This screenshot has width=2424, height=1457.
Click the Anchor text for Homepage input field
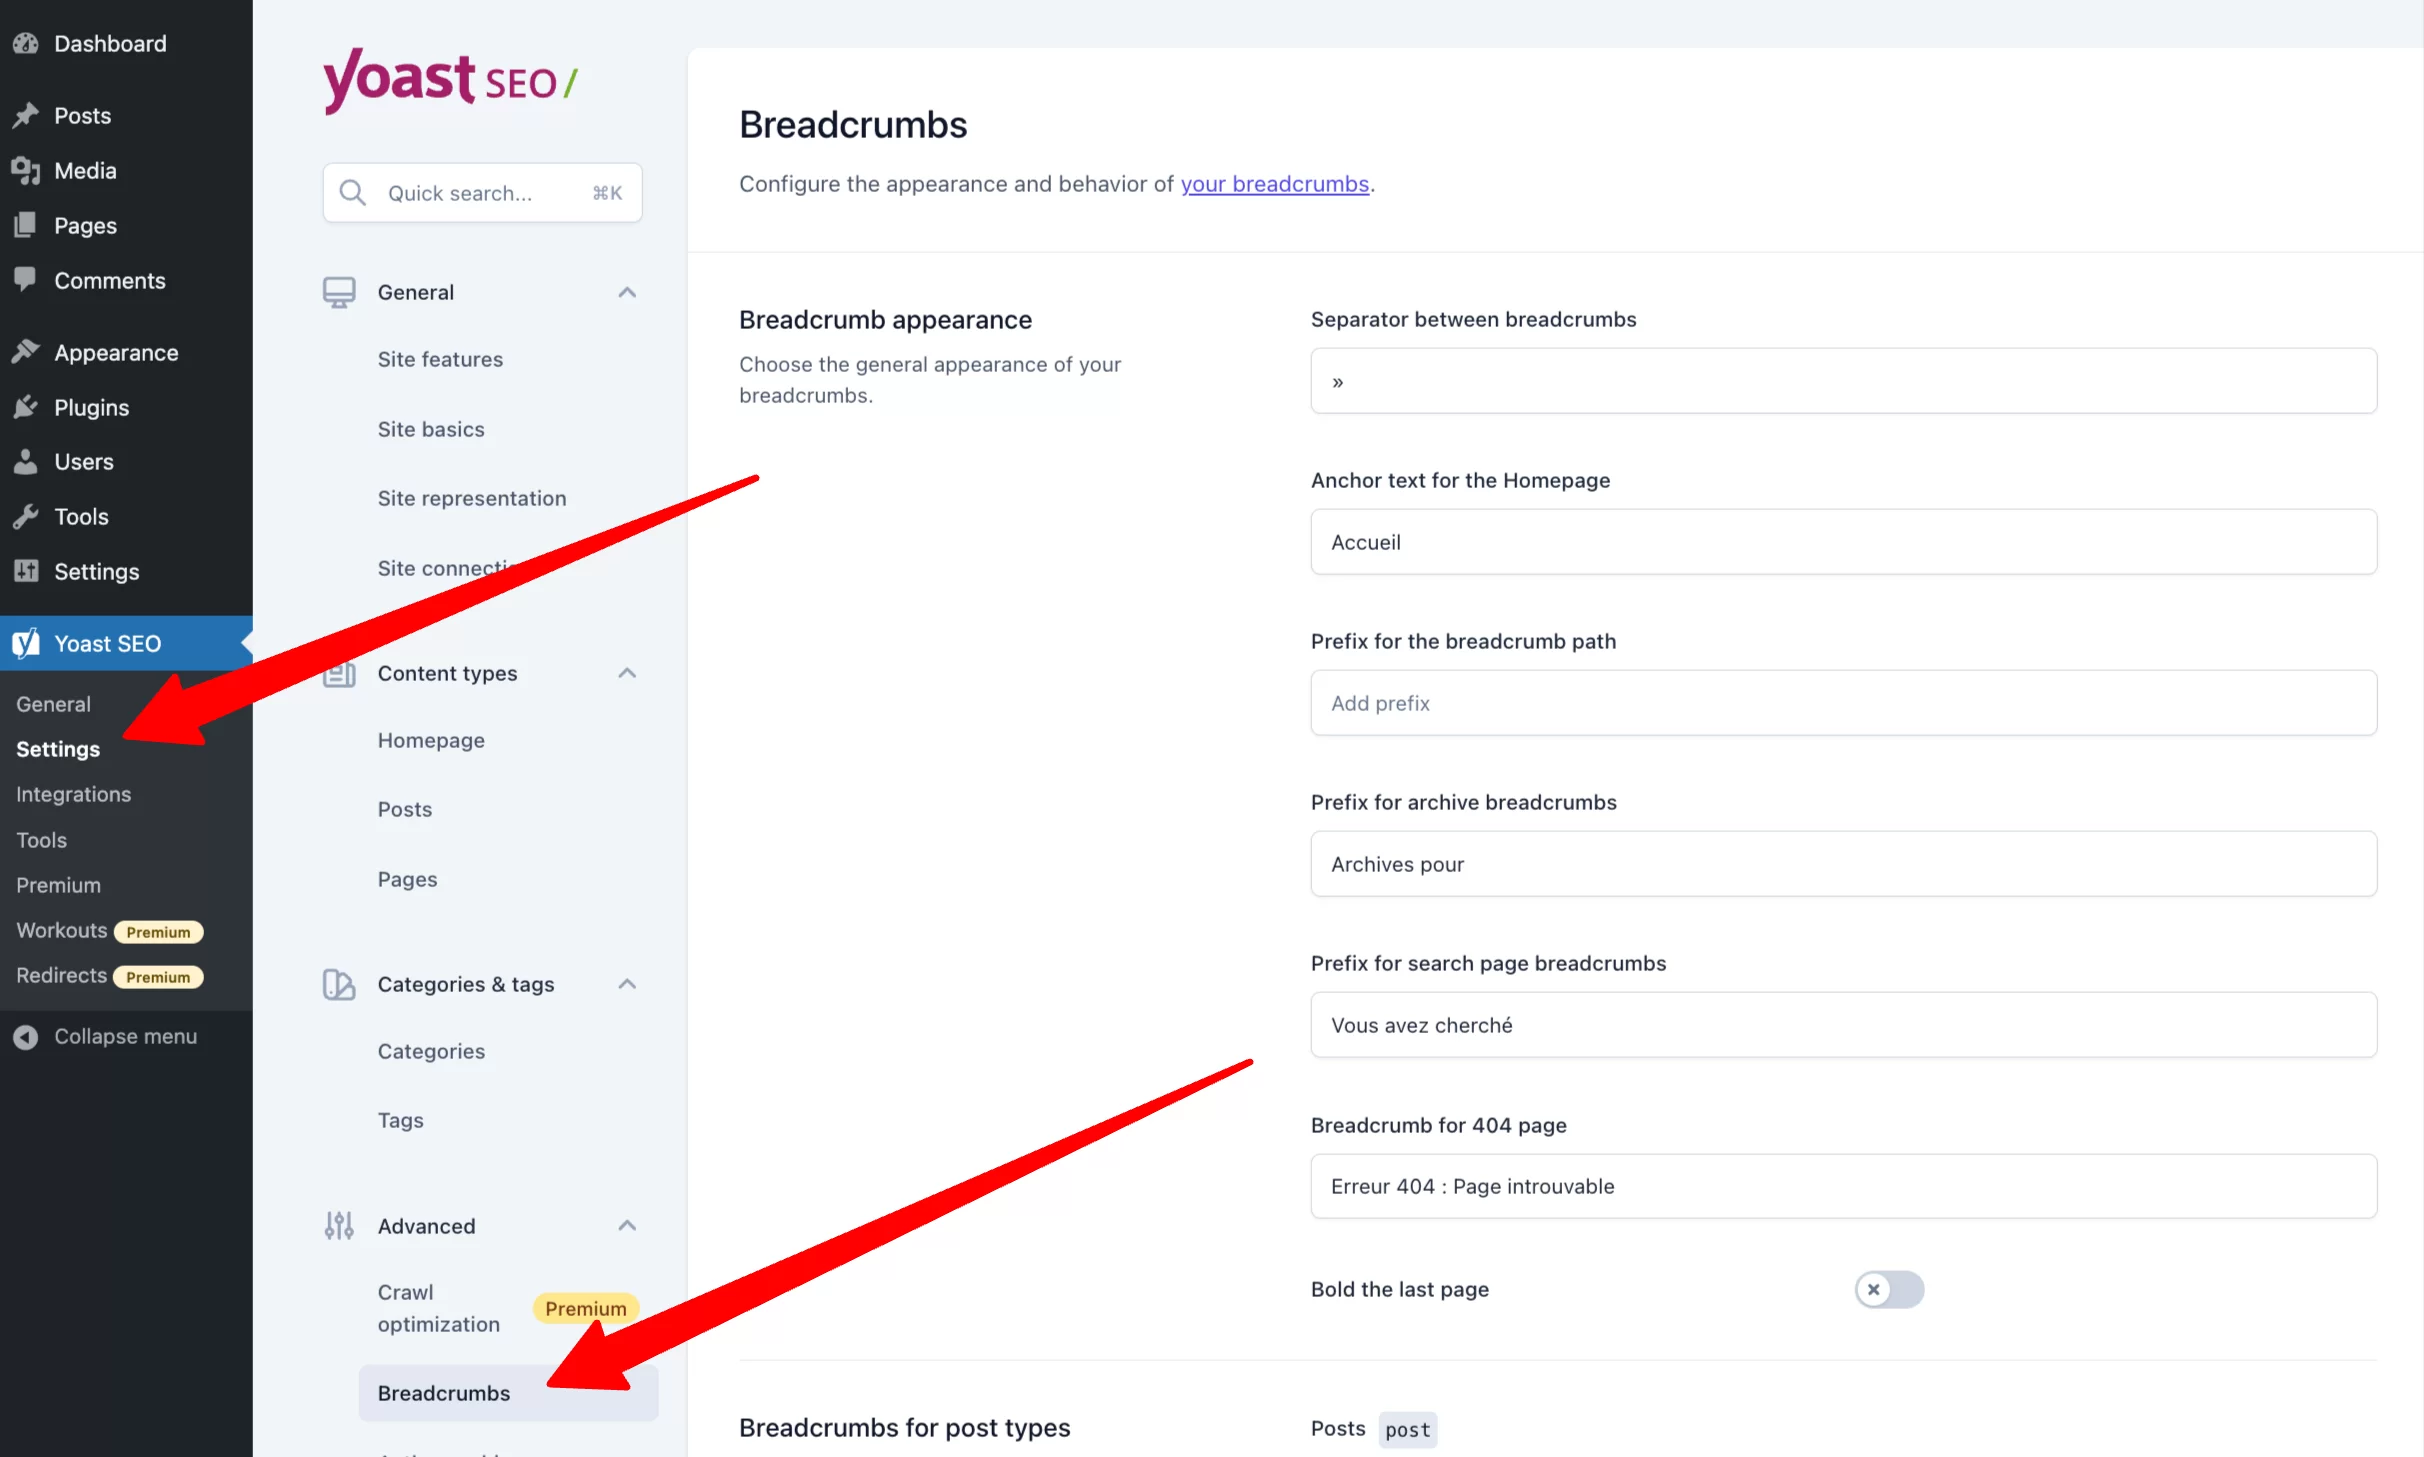[1842, 540]
